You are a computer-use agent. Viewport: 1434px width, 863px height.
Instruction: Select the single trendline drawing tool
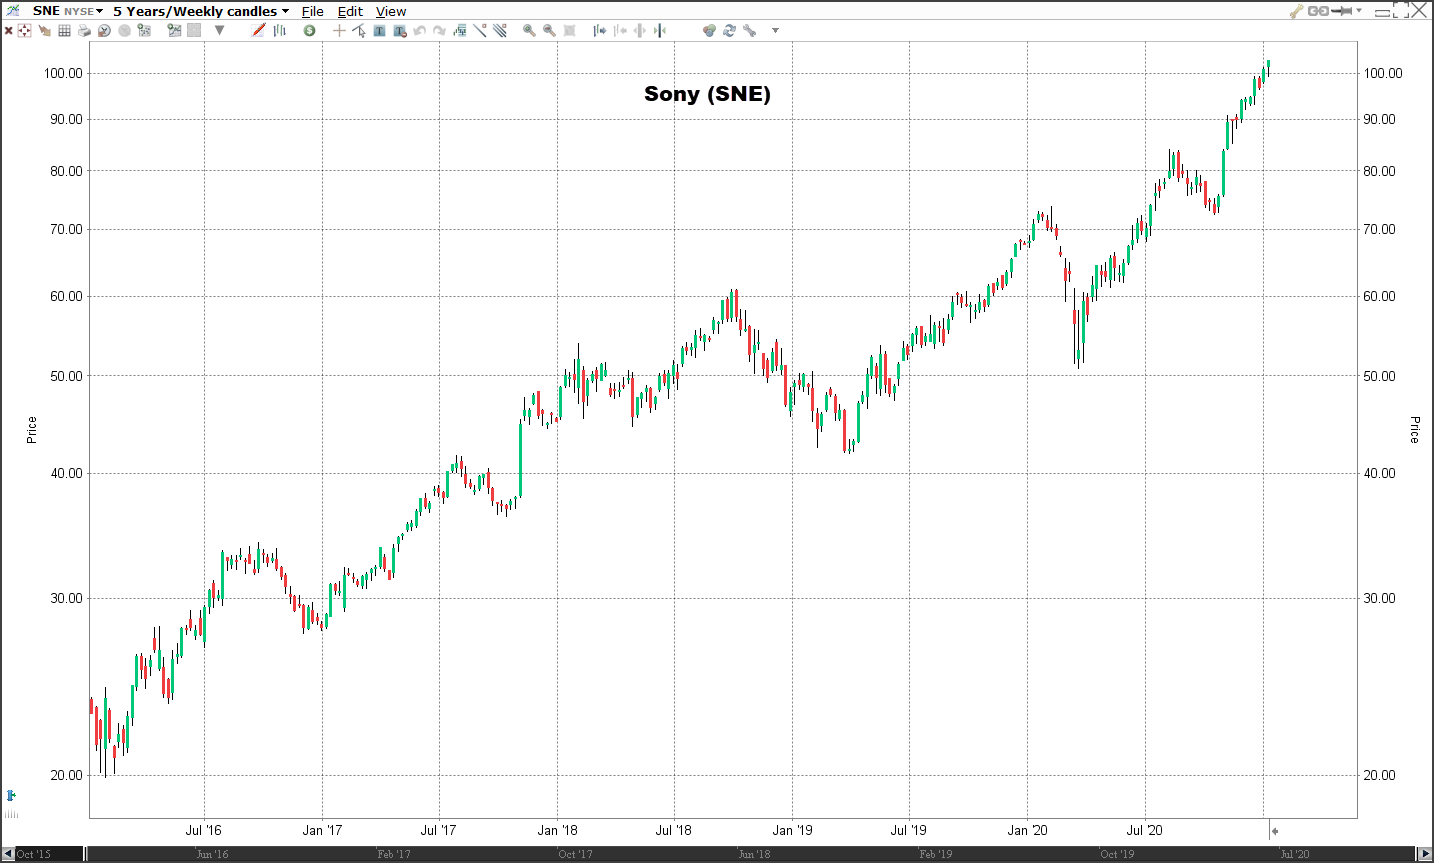[480, 31]
